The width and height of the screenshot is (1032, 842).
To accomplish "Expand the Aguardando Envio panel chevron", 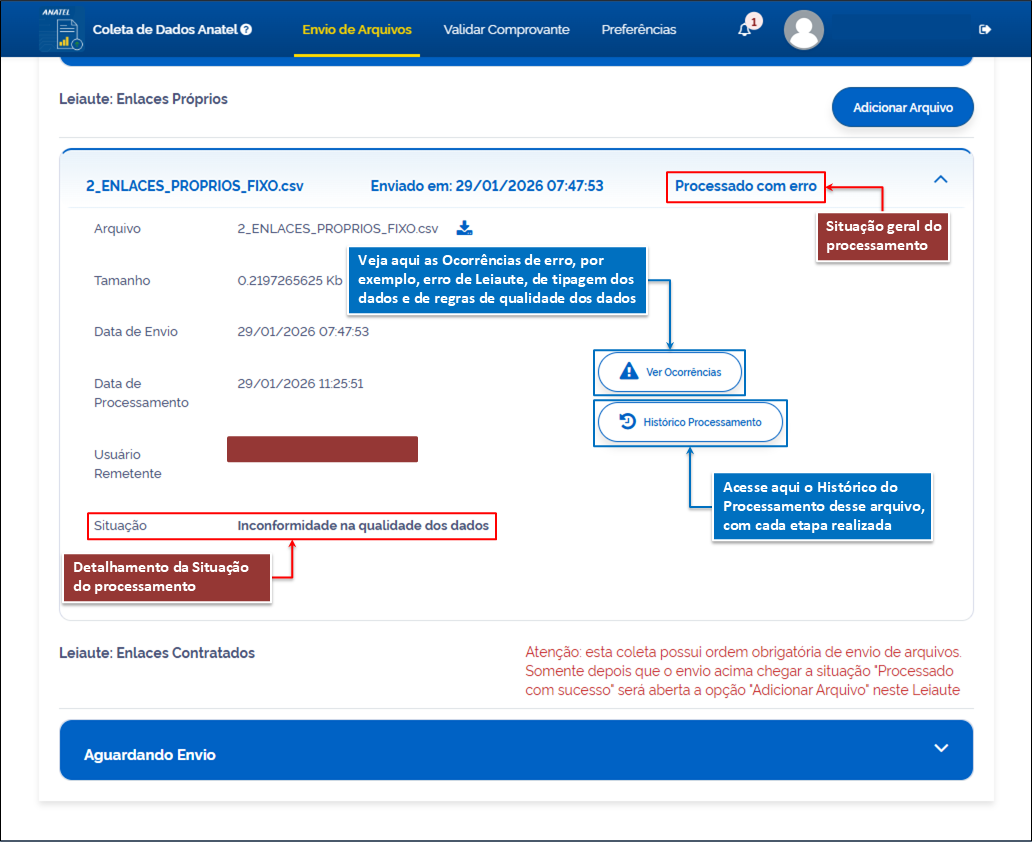I will click(x=941, y=748).
